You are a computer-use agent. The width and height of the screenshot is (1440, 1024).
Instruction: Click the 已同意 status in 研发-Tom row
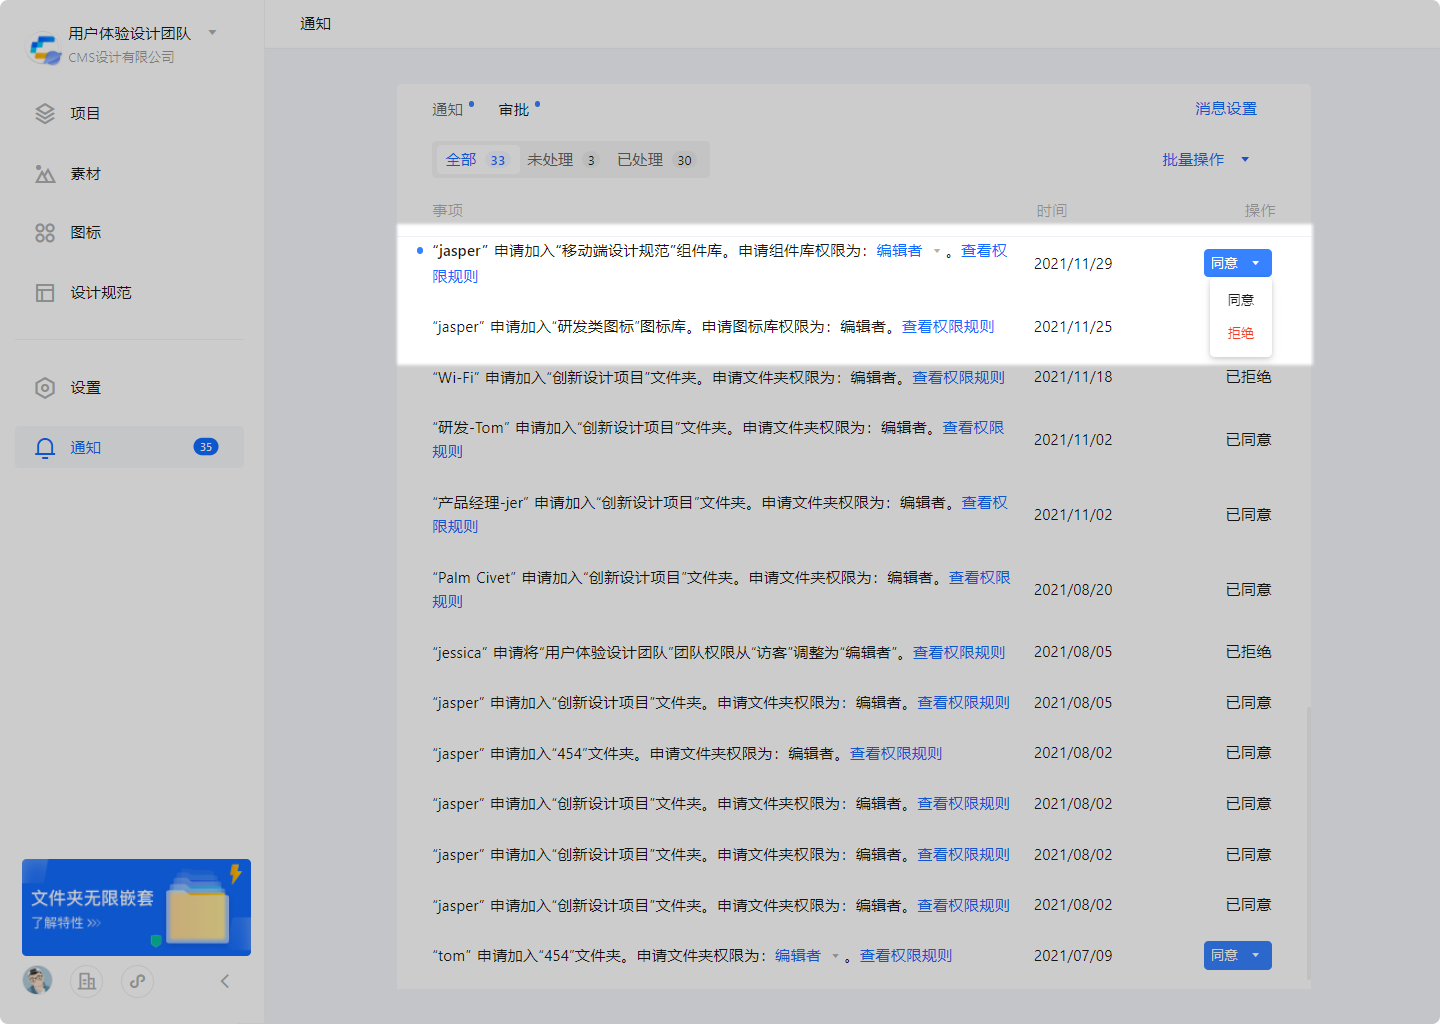(x=1249, y=440)
